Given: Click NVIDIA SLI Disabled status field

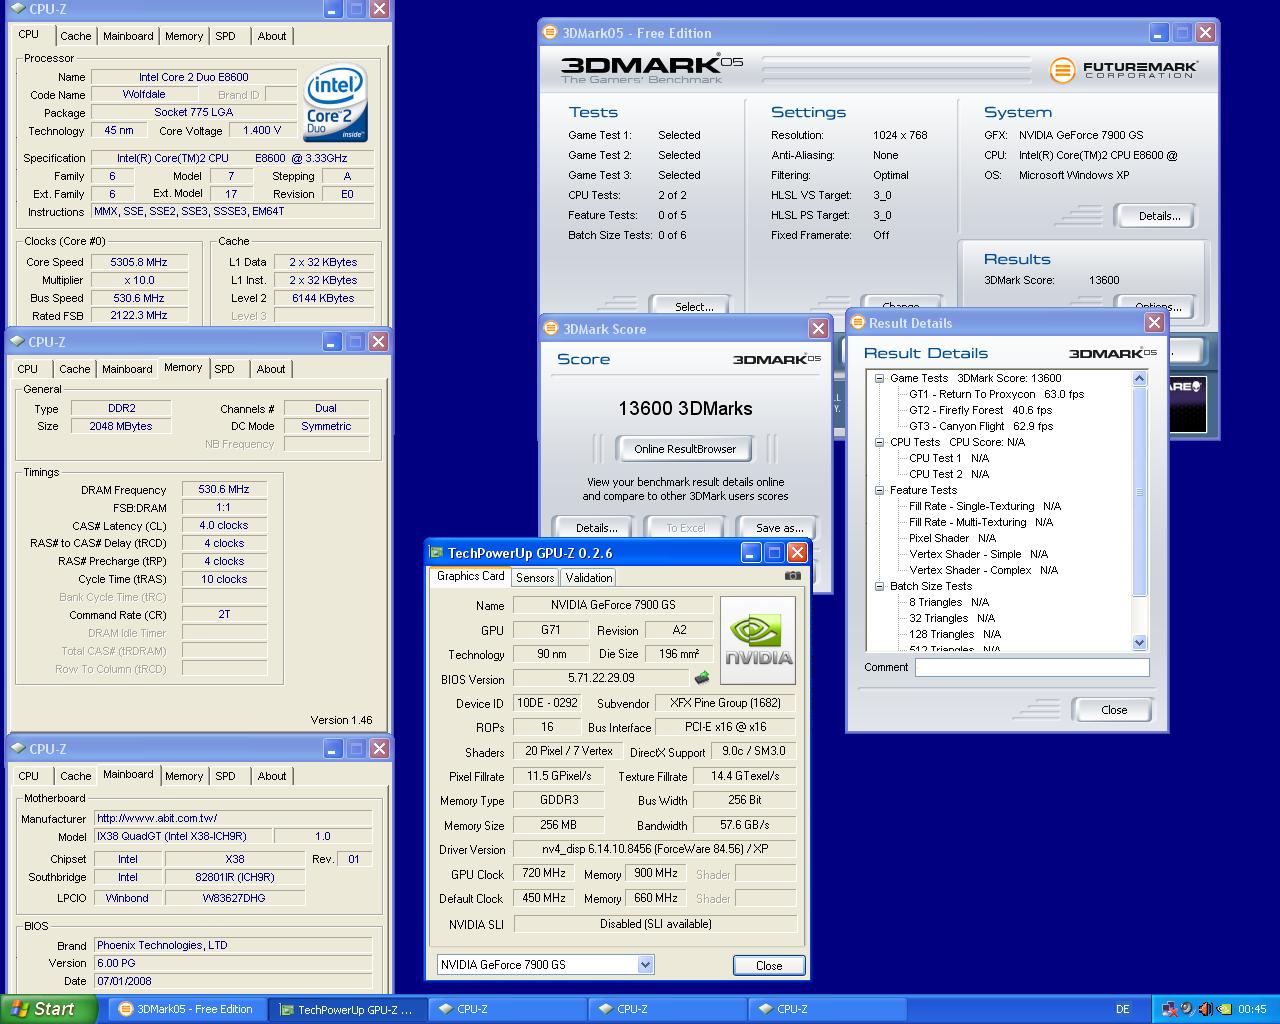Looking at the screenshot, I should pos(655,924).
